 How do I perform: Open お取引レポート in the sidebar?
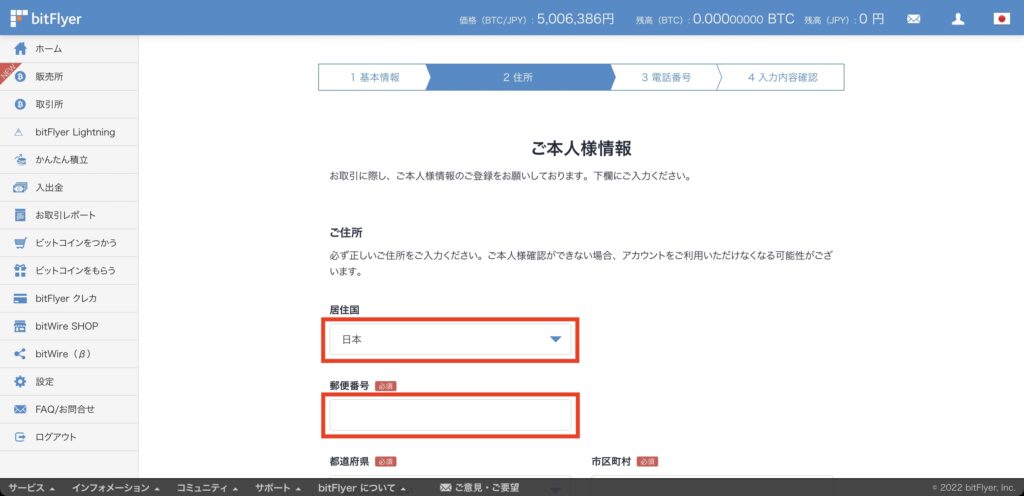tap(69, 215)
